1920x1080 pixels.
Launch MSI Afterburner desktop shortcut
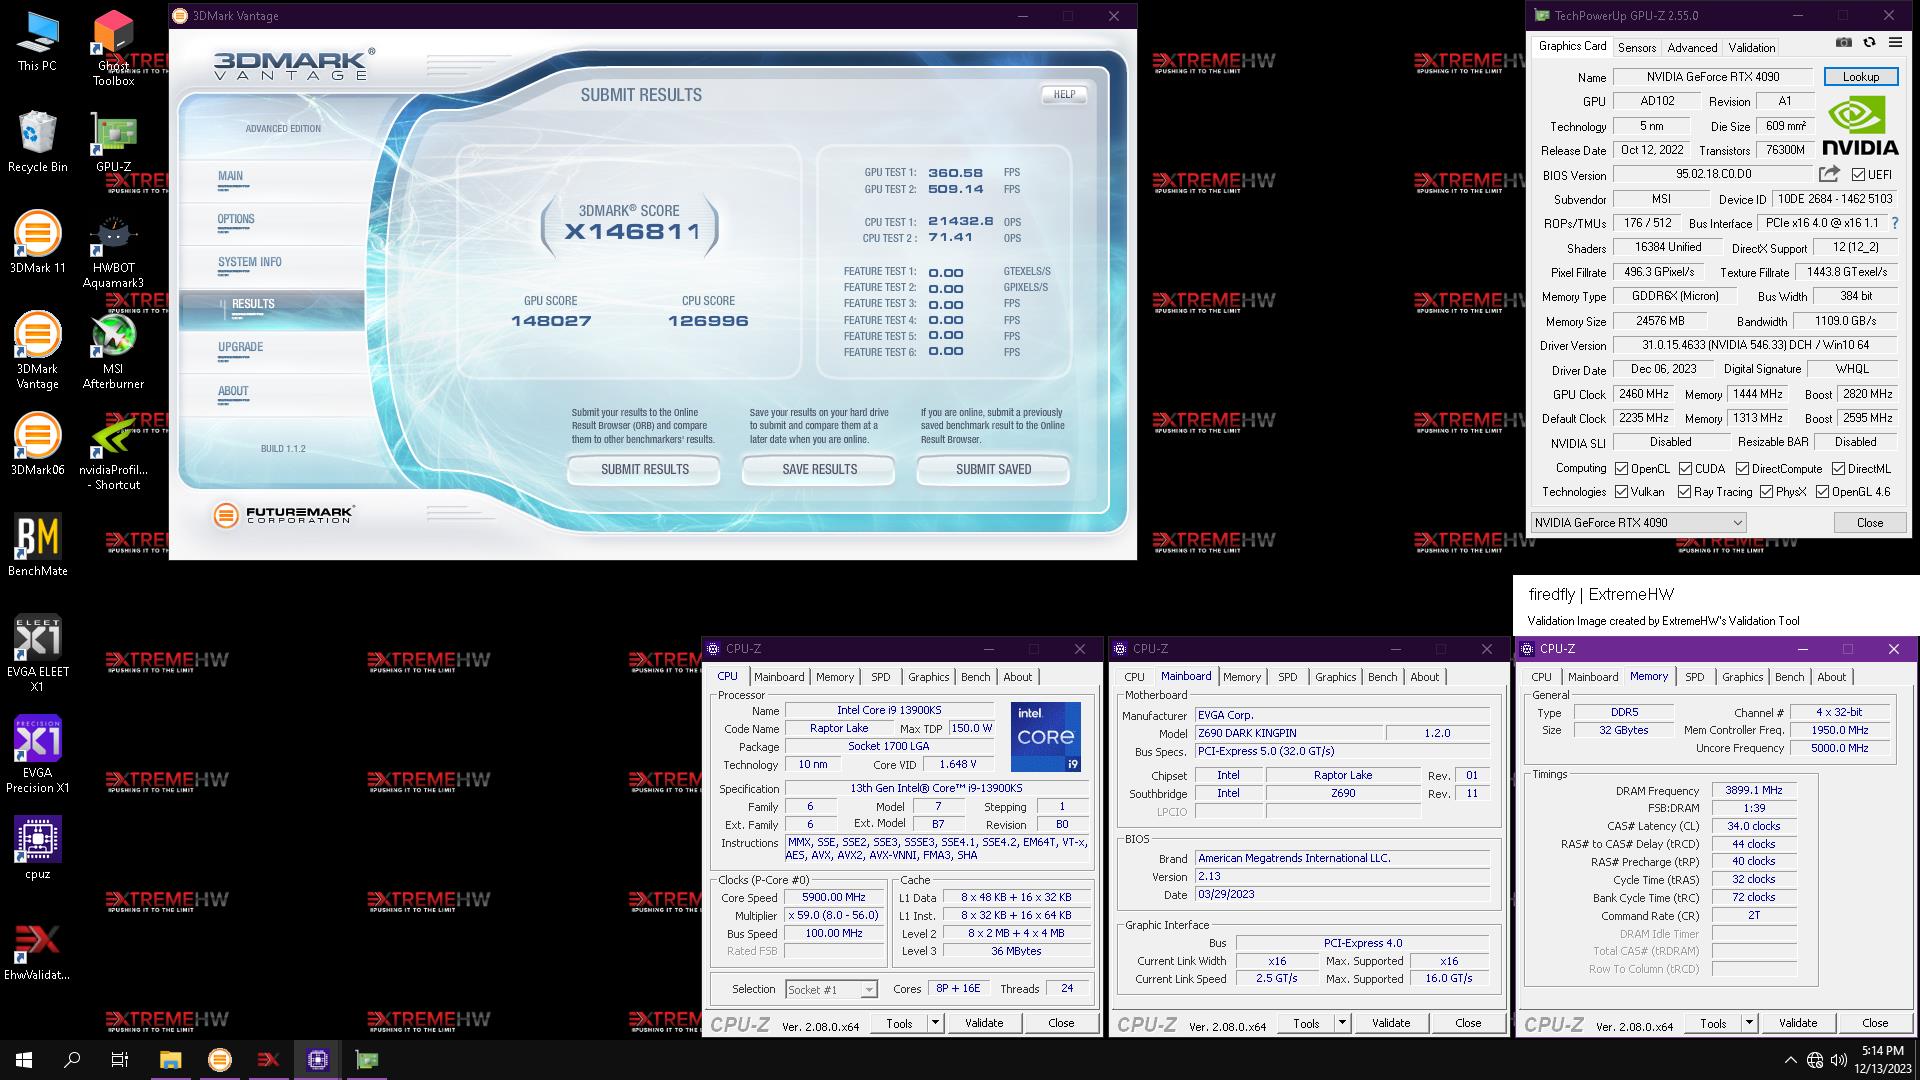[113, 350]
